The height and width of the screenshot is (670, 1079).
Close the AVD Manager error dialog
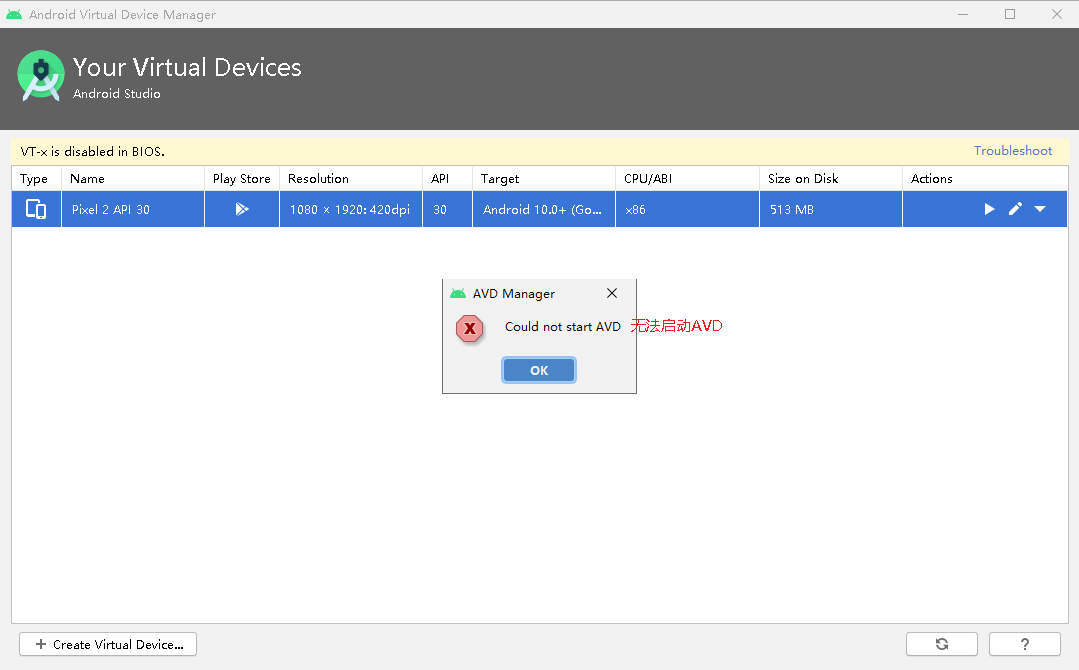(x=612, y=293)
